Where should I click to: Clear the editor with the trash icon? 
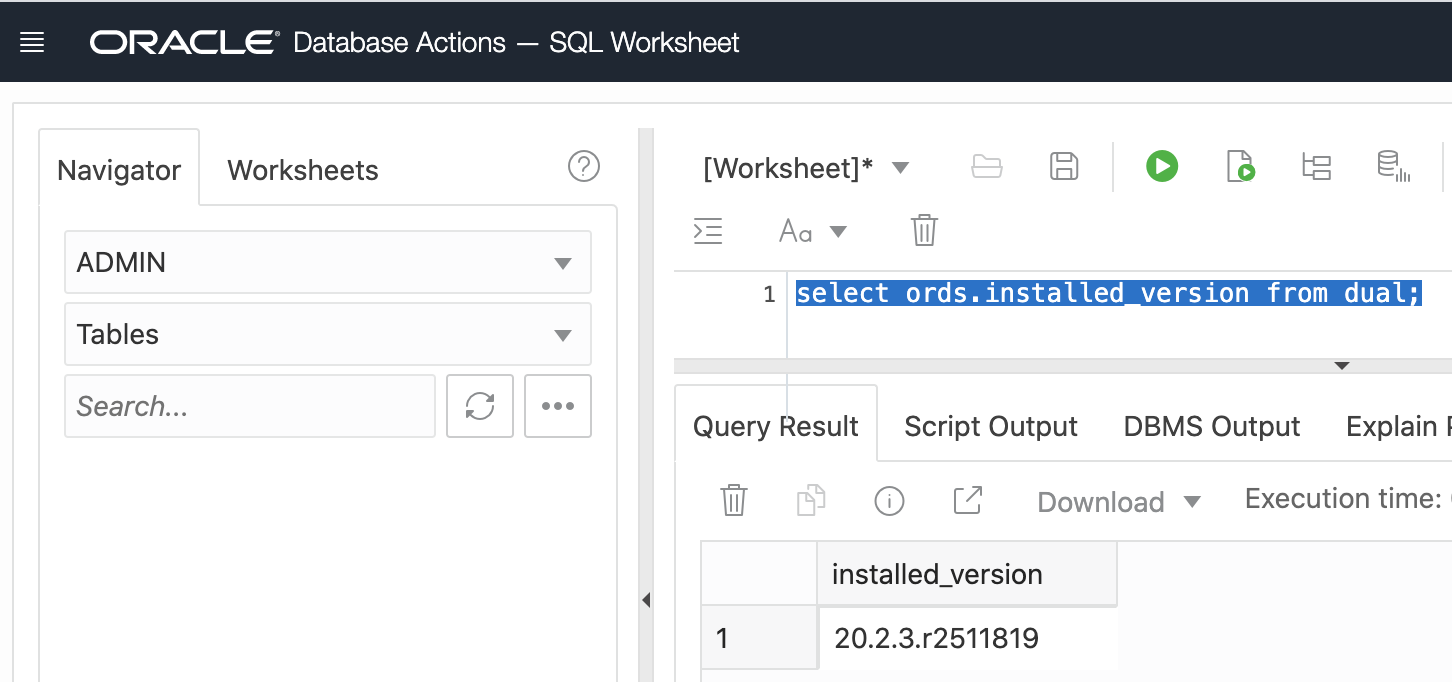tap(924, 231)
